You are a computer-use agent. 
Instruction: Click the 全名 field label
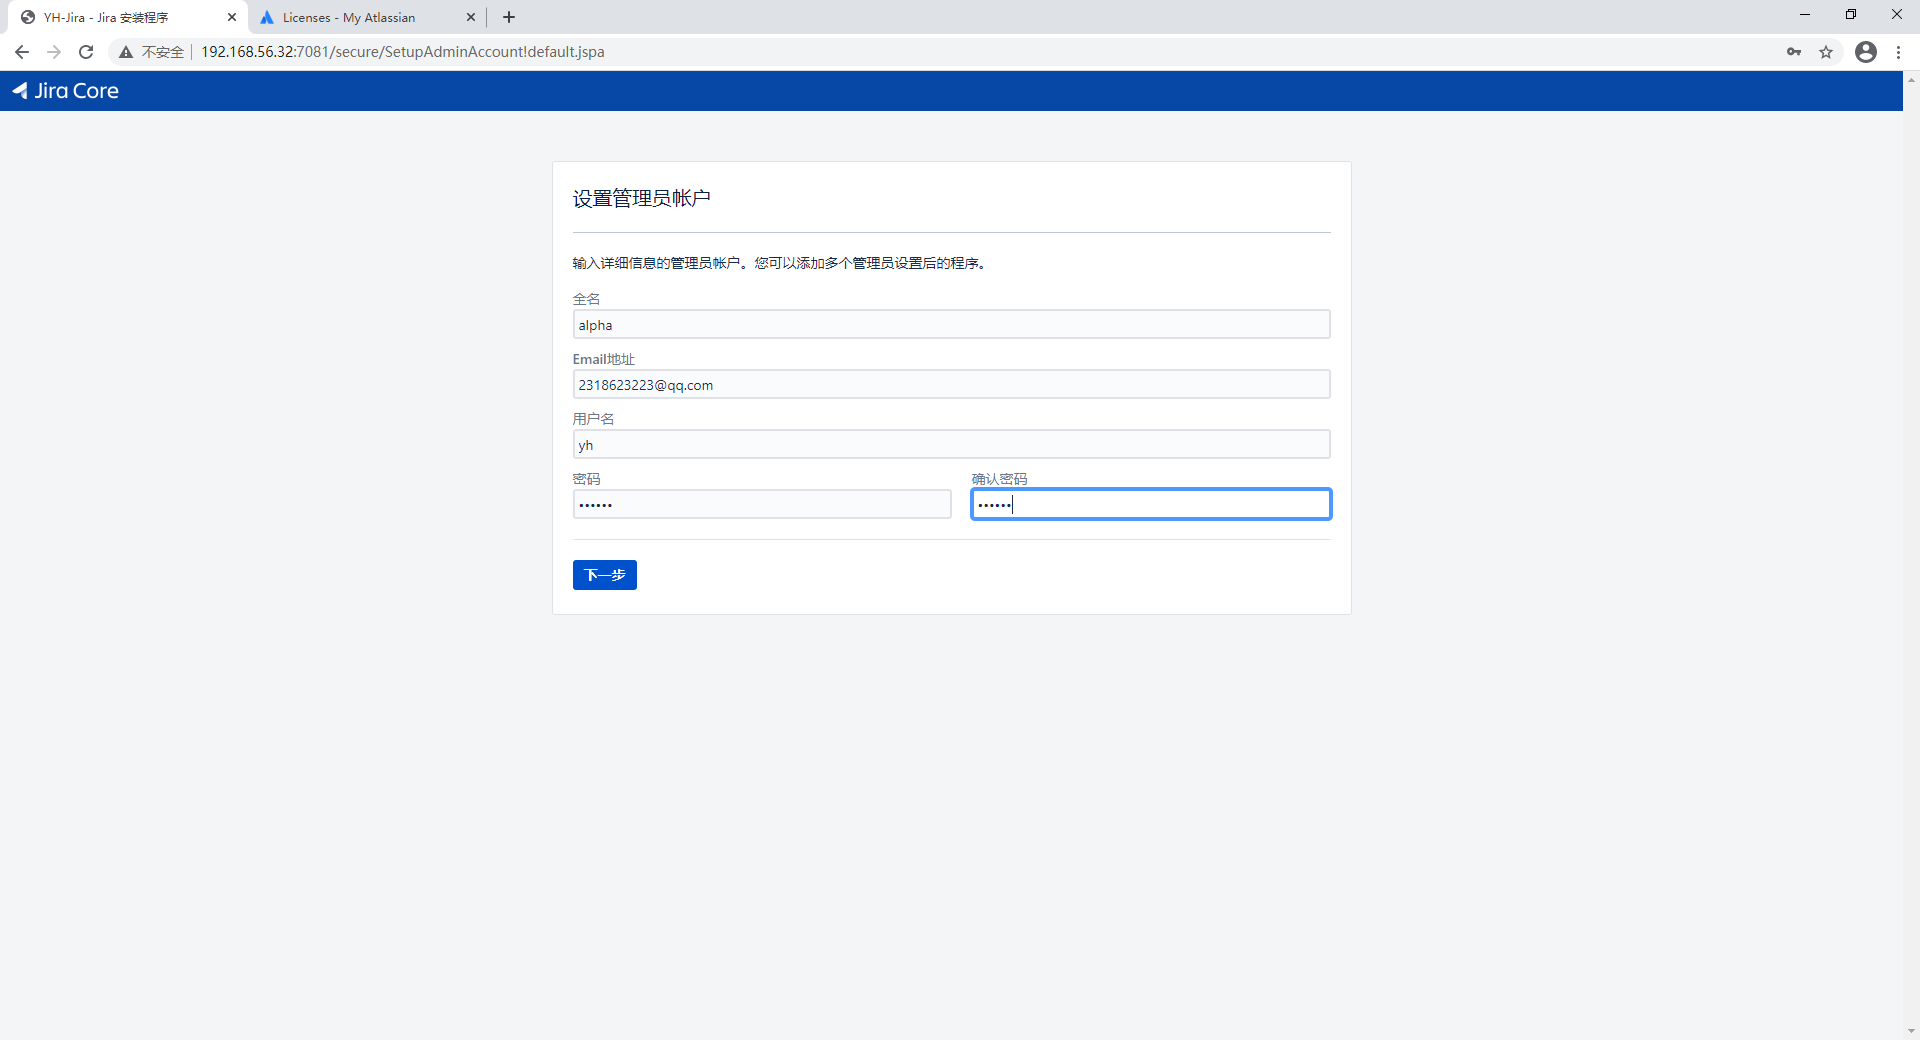tap(586, 299)
